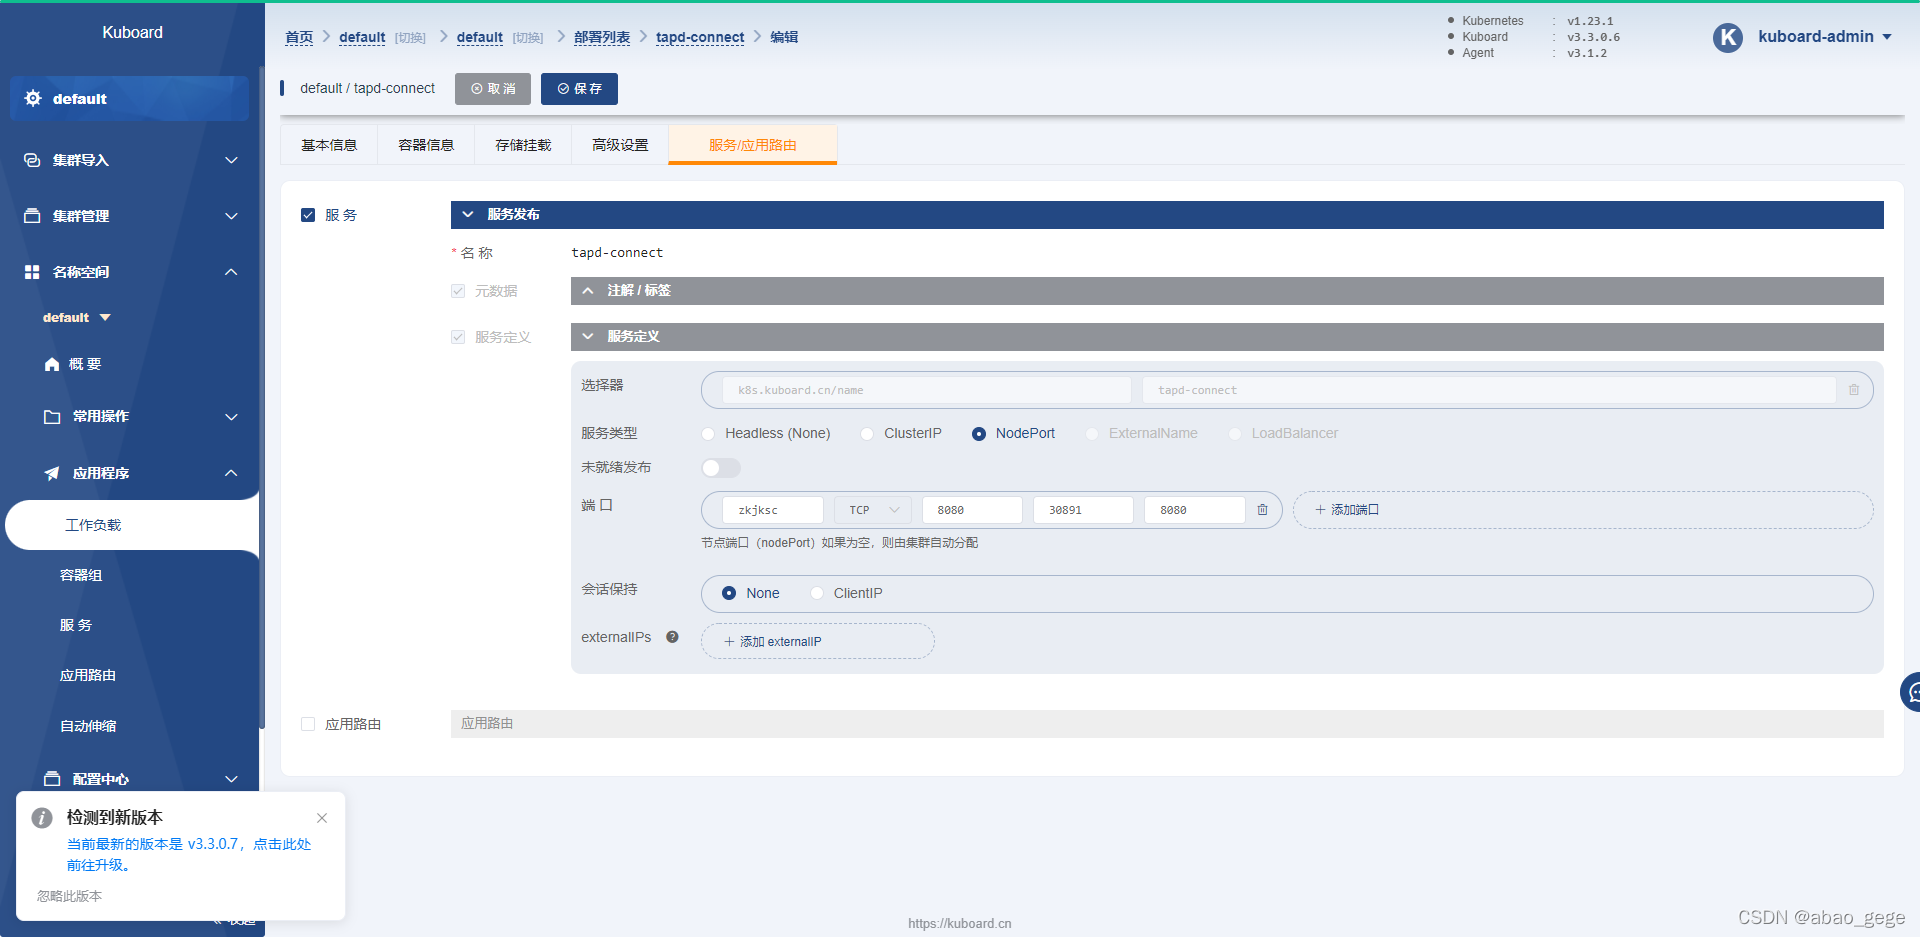Close the new version notification

322,818
